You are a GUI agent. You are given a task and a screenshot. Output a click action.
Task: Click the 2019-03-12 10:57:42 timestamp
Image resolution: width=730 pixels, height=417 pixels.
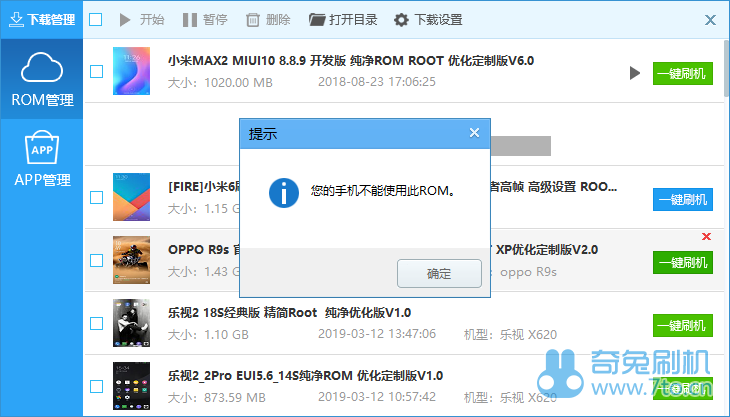pos(377,397)
